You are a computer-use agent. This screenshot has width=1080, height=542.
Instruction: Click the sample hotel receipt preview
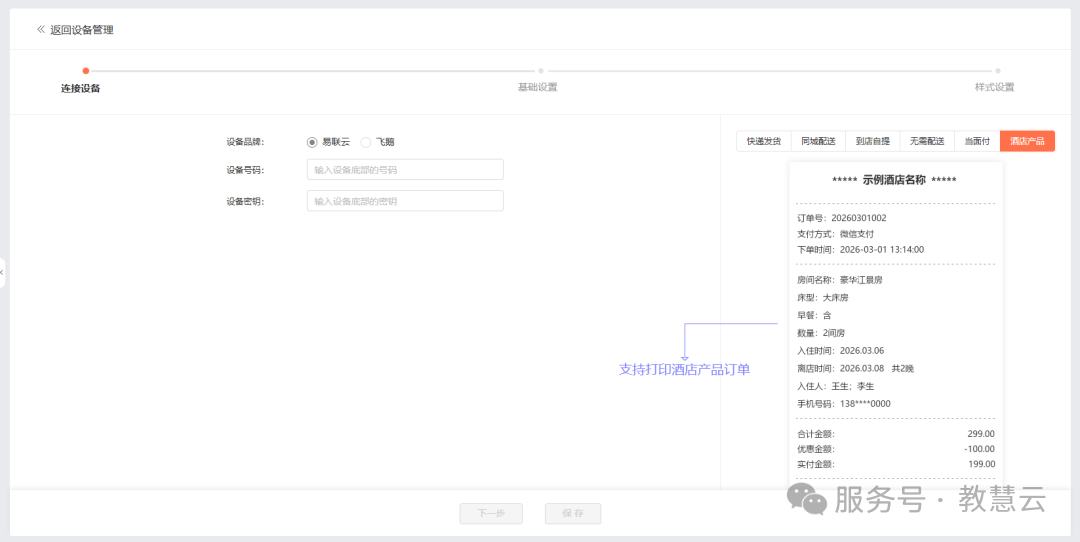[x=895, y=320]
